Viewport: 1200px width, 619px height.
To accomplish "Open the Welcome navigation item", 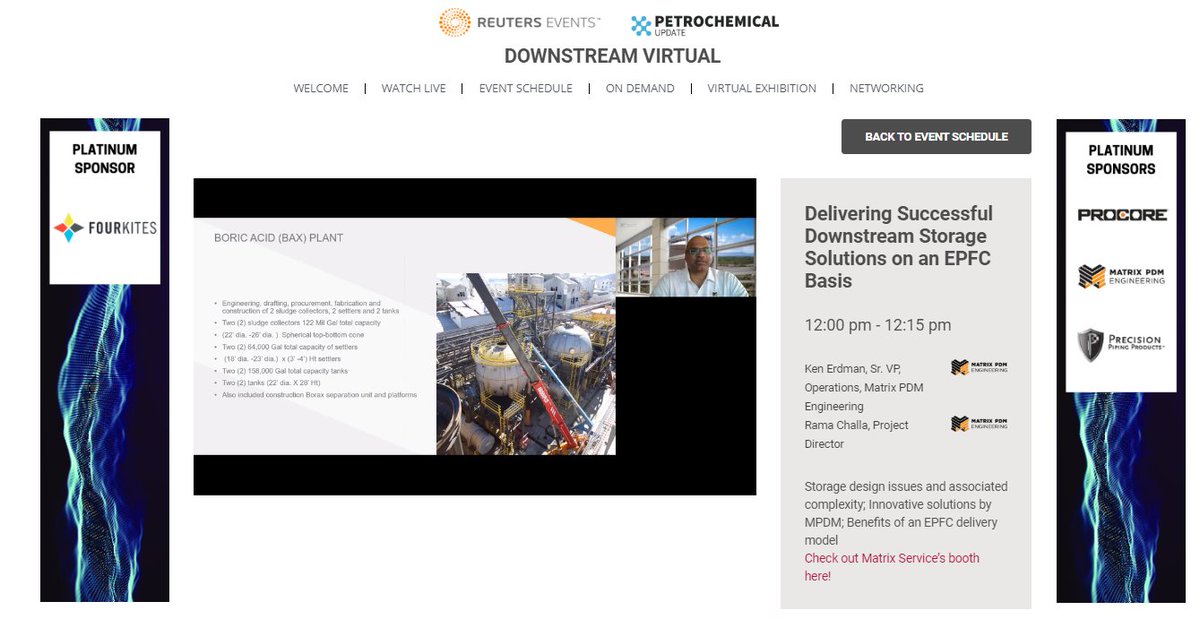I will click(x=320, y=88).
